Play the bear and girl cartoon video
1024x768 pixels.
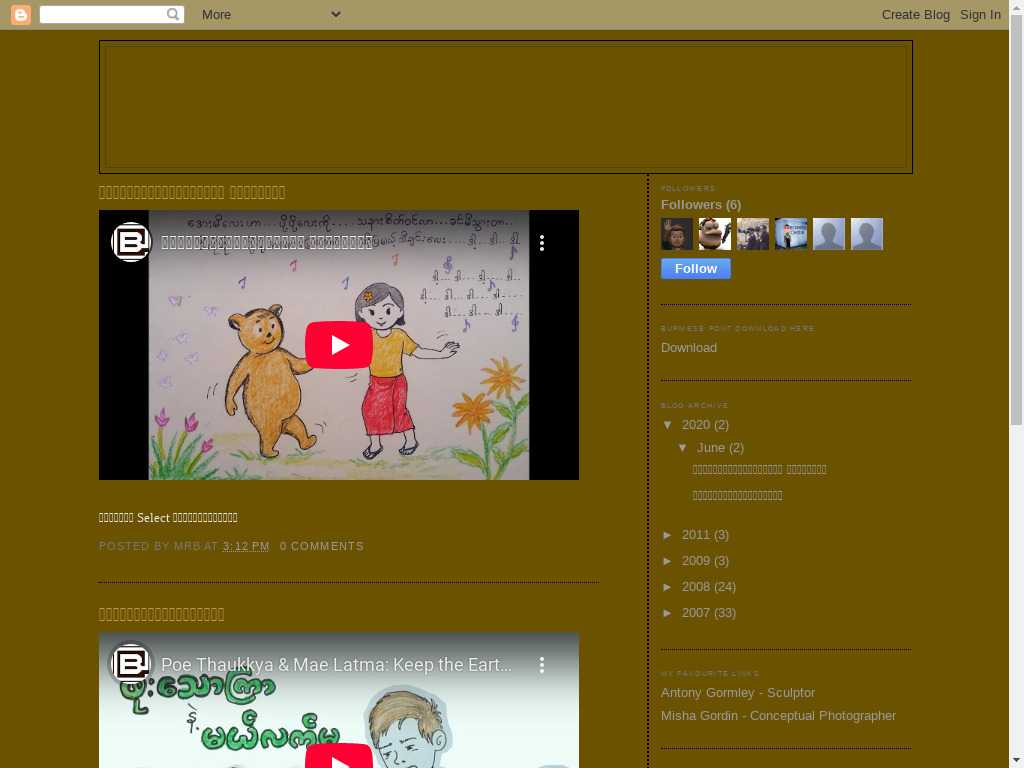point(338,345)
